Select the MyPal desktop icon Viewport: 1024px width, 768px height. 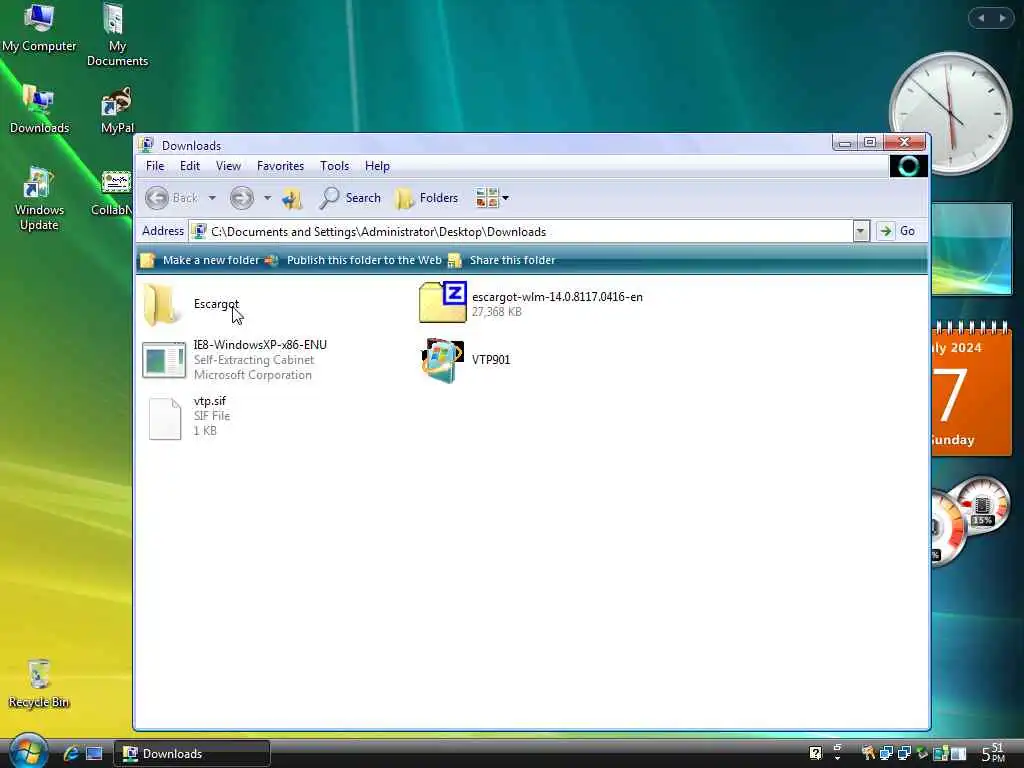coord(117,110)
